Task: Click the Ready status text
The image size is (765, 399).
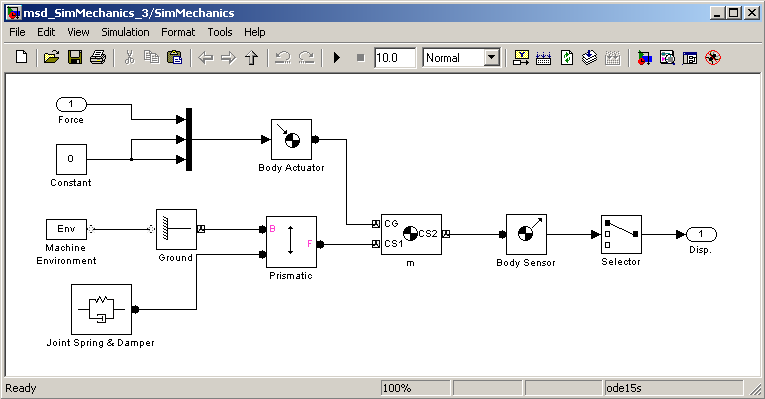Action: point(20,388)
